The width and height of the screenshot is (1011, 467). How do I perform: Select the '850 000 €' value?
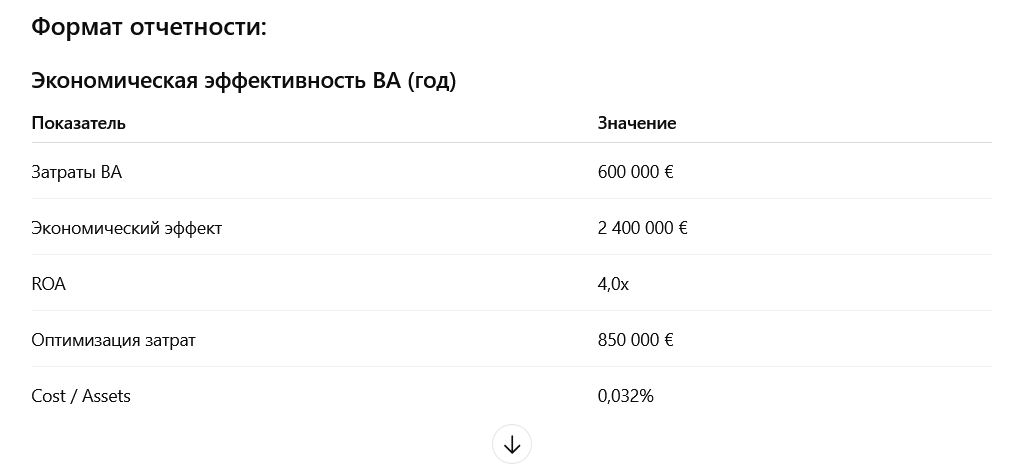tap(635, 340)
